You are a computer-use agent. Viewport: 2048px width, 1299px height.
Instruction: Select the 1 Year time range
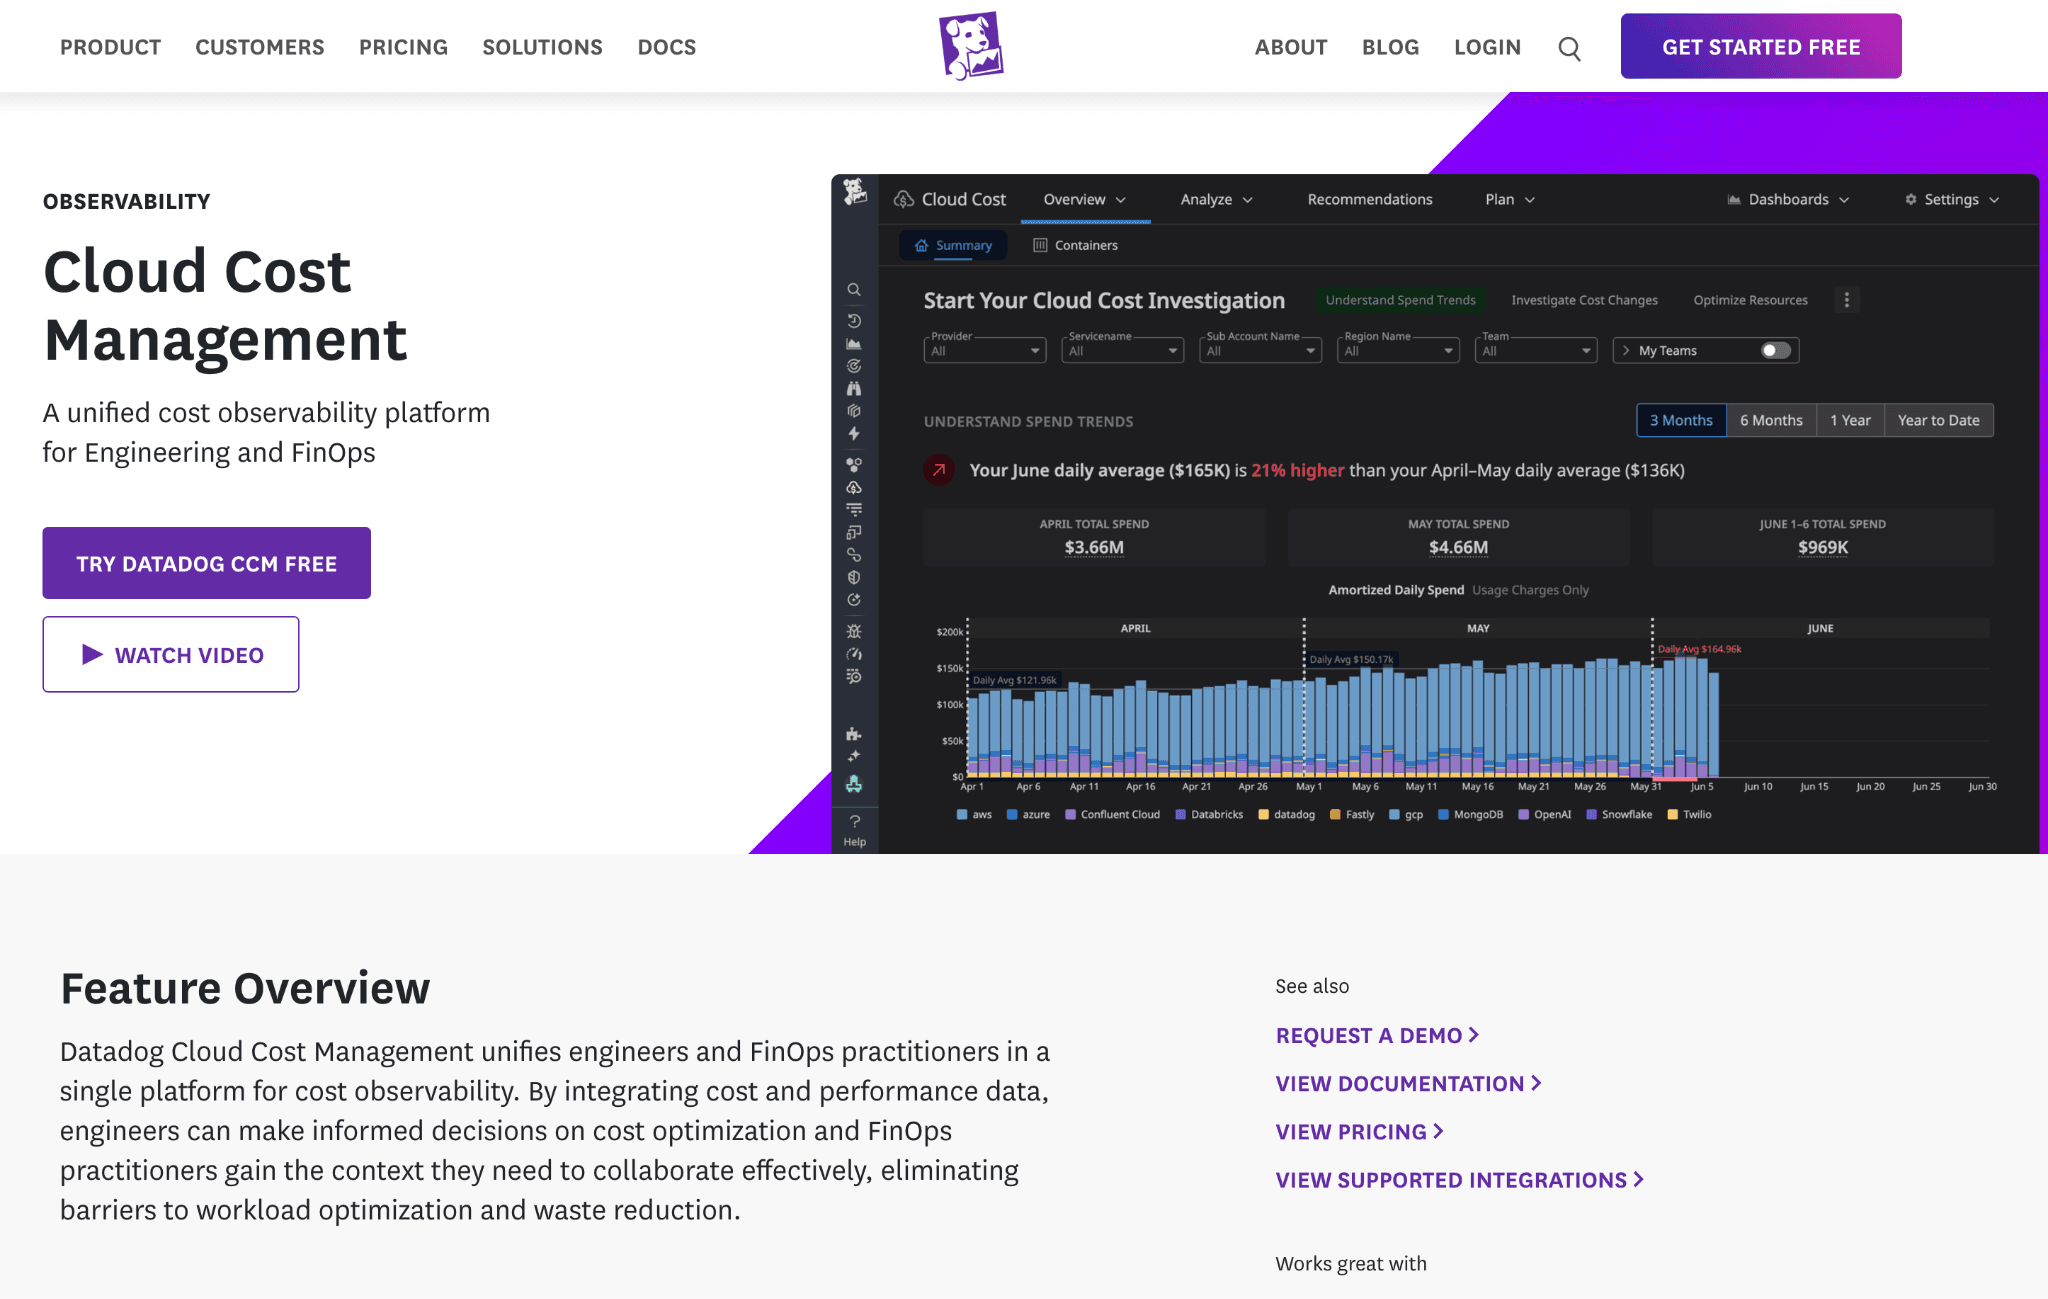[1850, 421]
